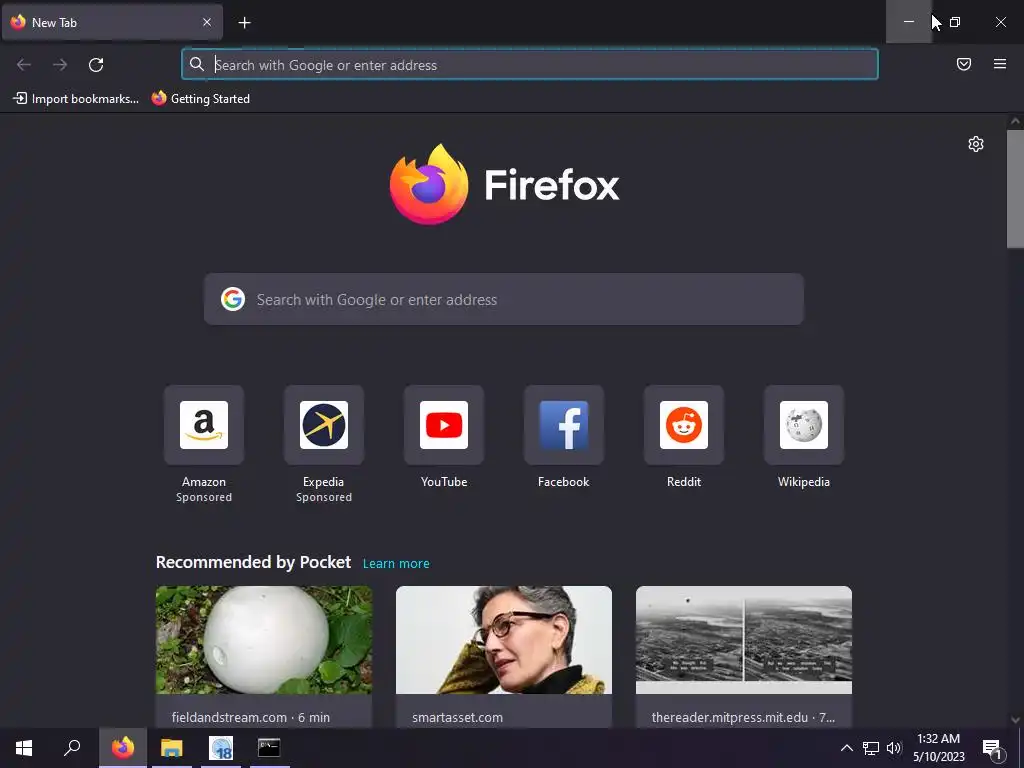Click the scrollbar down arrow
Image resolution: width=1024 pixels, height=768 pixels.
(x=1015, y=720)
